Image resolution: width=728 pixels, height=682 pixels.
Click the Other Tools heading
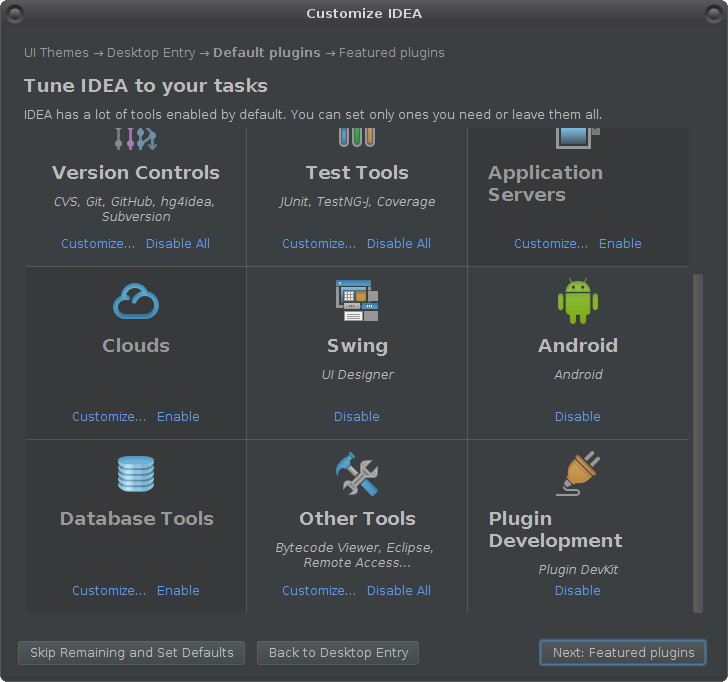pyautogui.click(x=357, y=519)
